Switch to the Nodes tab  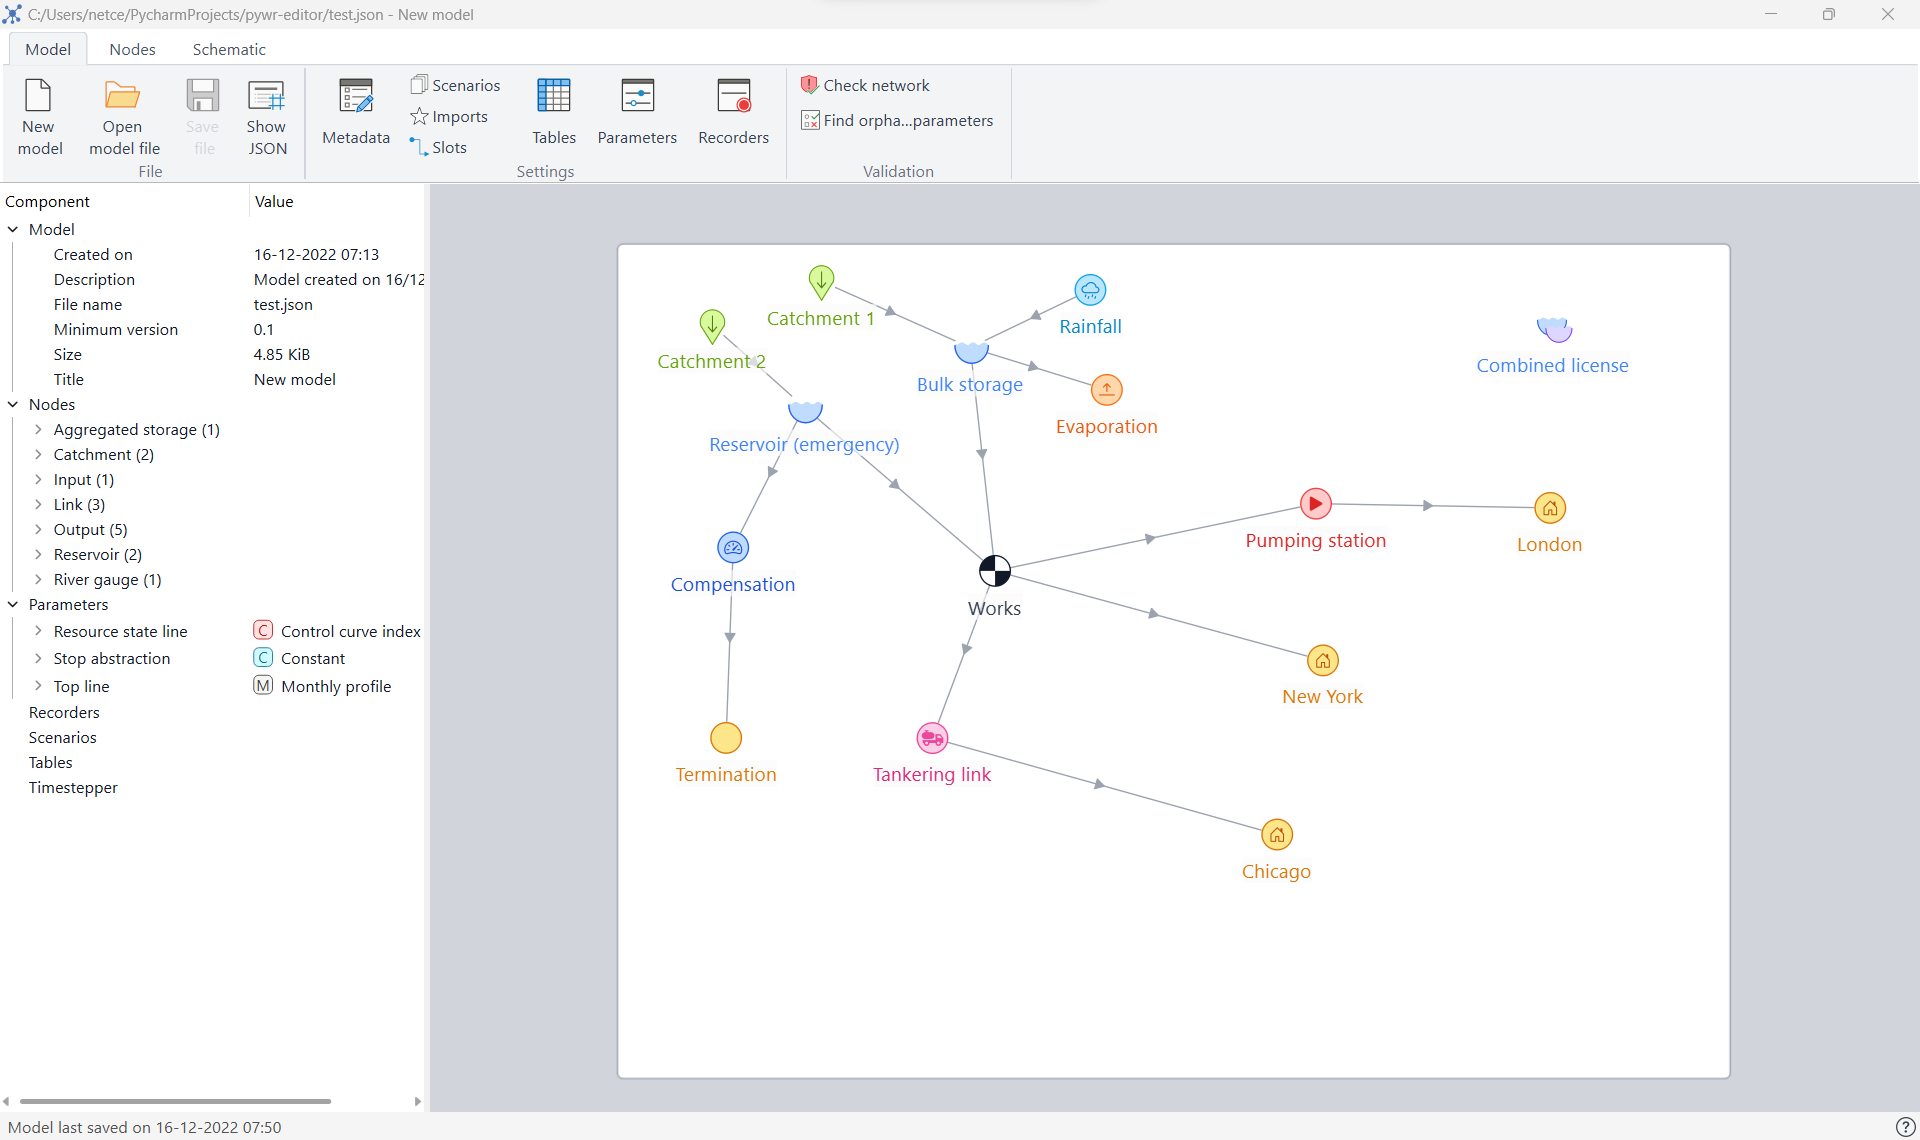coord(133,49)
